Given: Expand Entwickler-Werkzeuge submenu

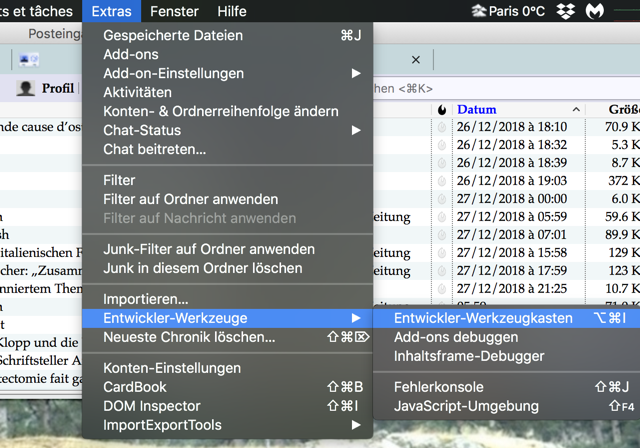Looking at the screenshot, I should 227,318.
